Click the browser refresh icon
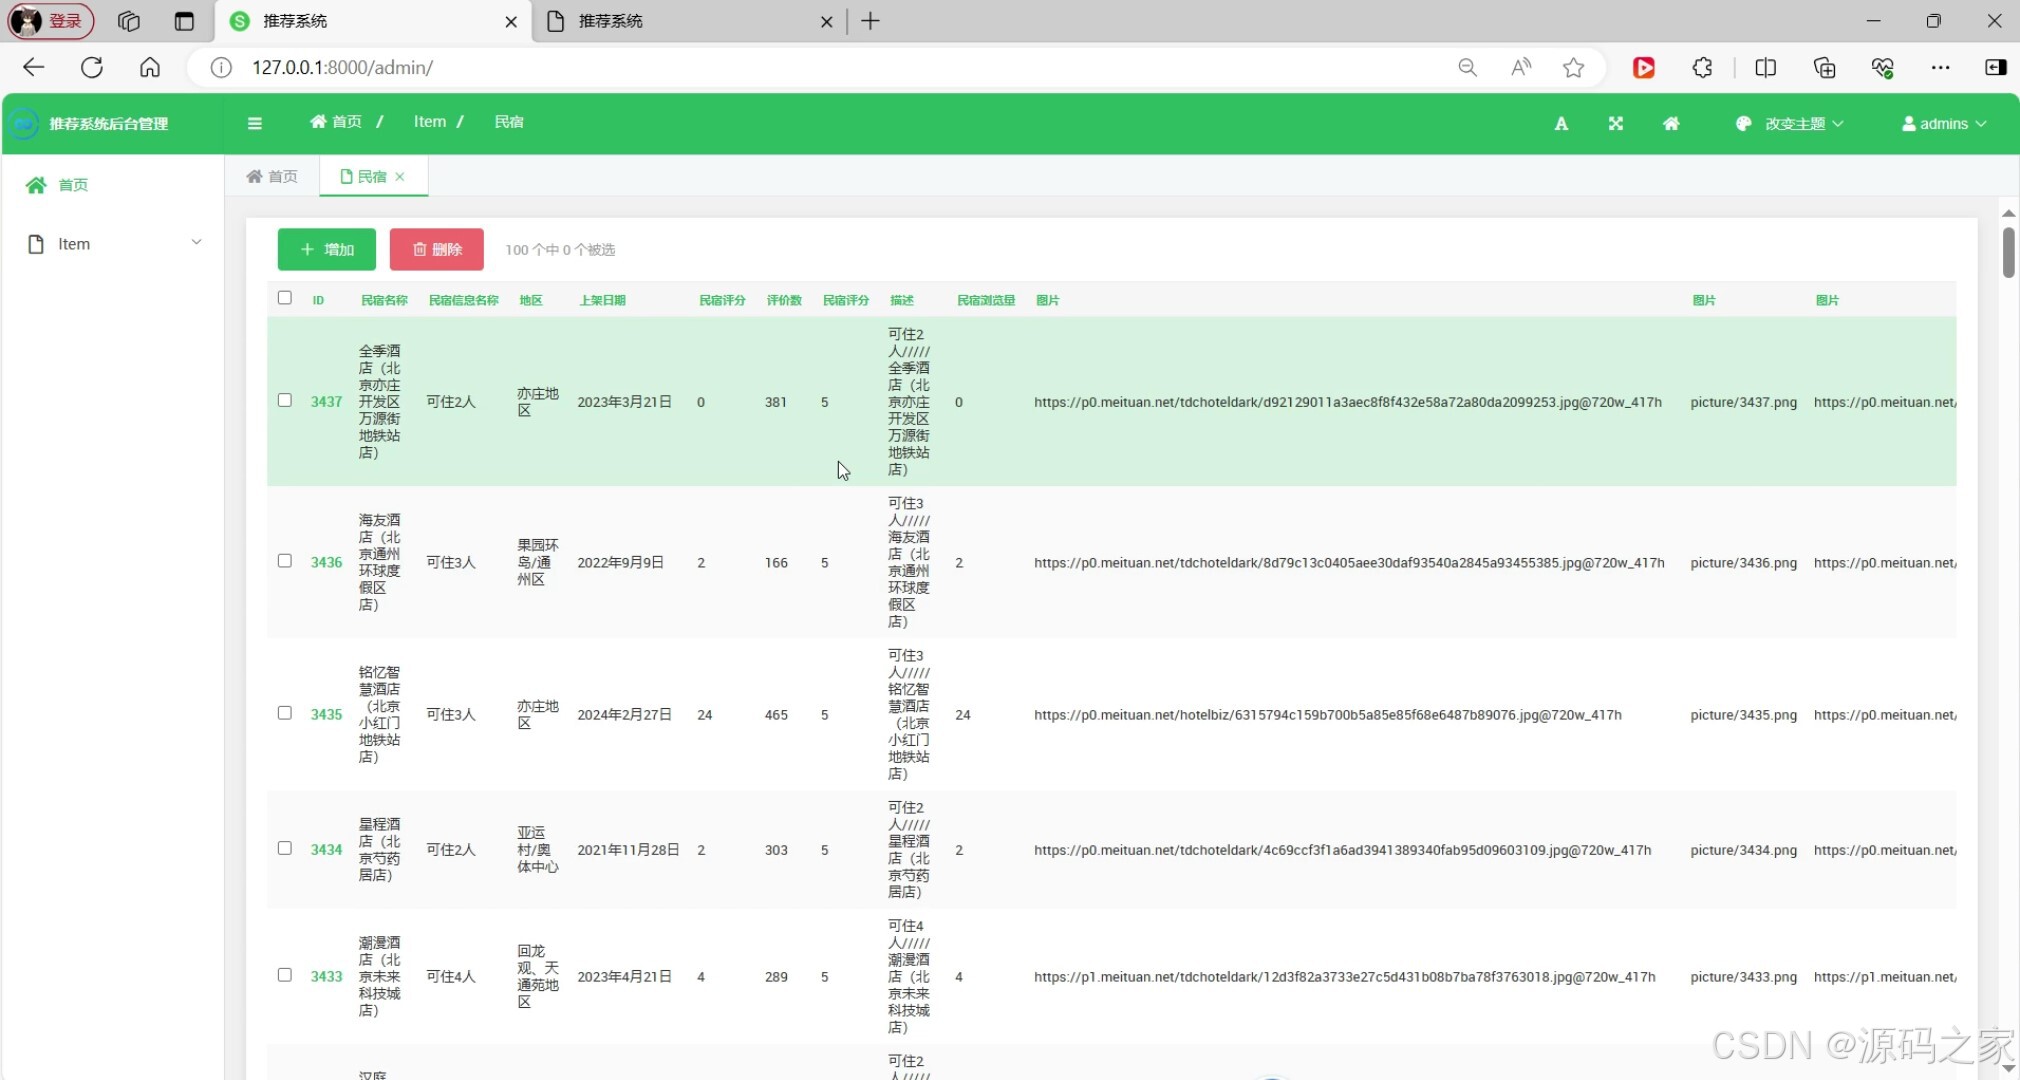The width and height of the screenshot is (2020, 1080). [92, 67]
